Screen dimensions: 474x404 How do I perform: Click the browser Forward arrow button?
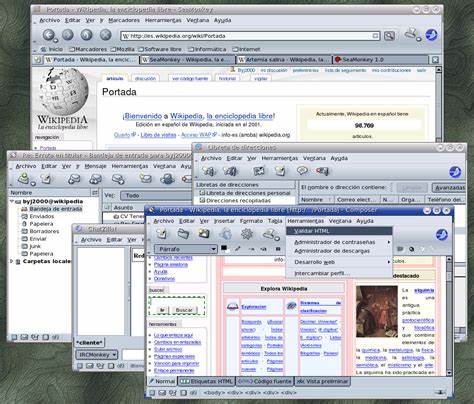[68, 34]
